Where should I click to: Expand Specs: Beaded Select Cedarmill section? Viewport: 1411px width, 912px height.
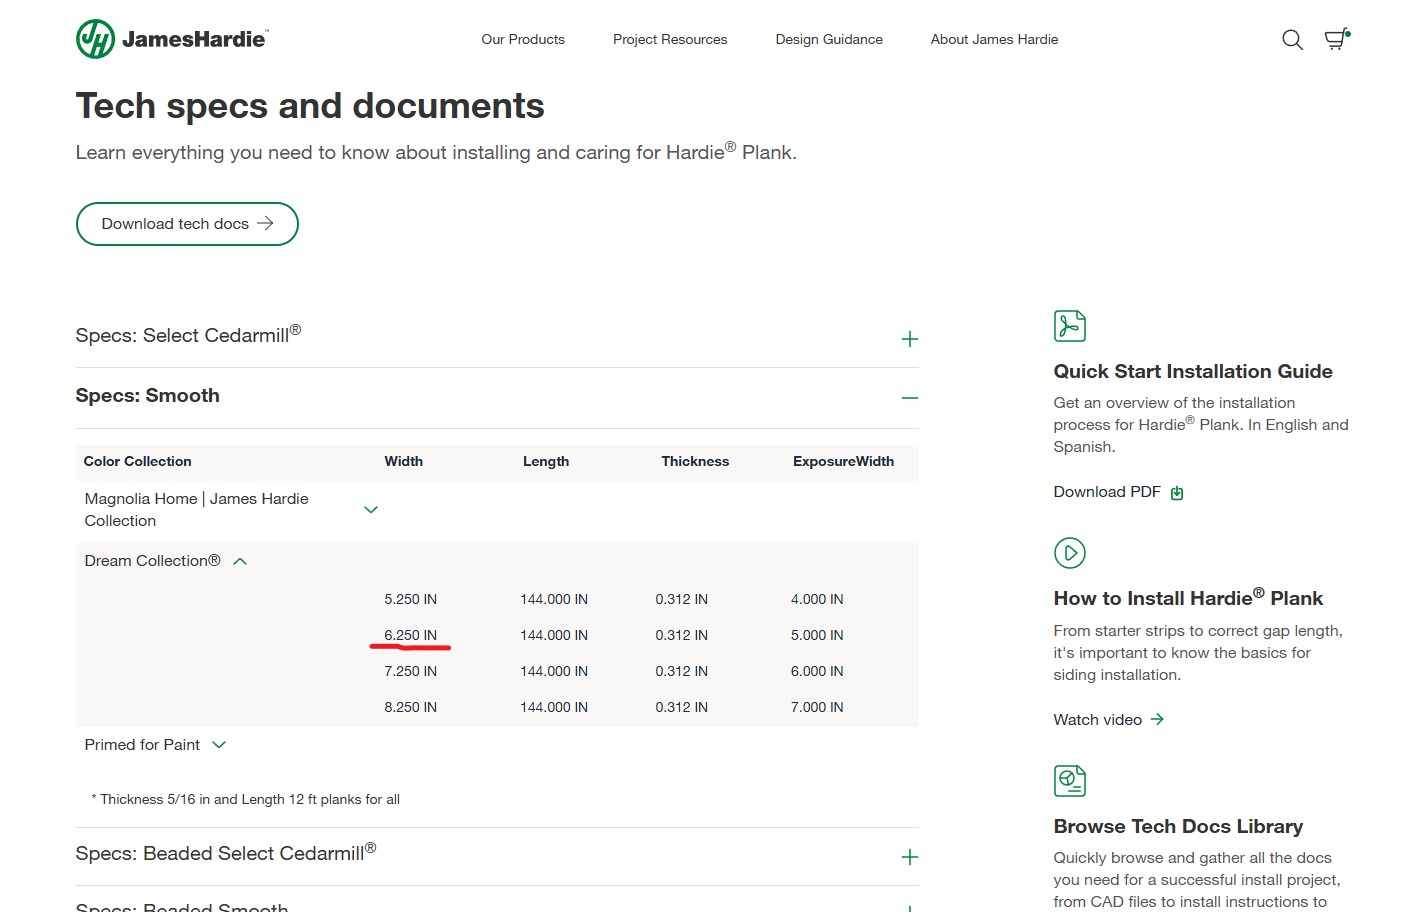pos(909,857)
